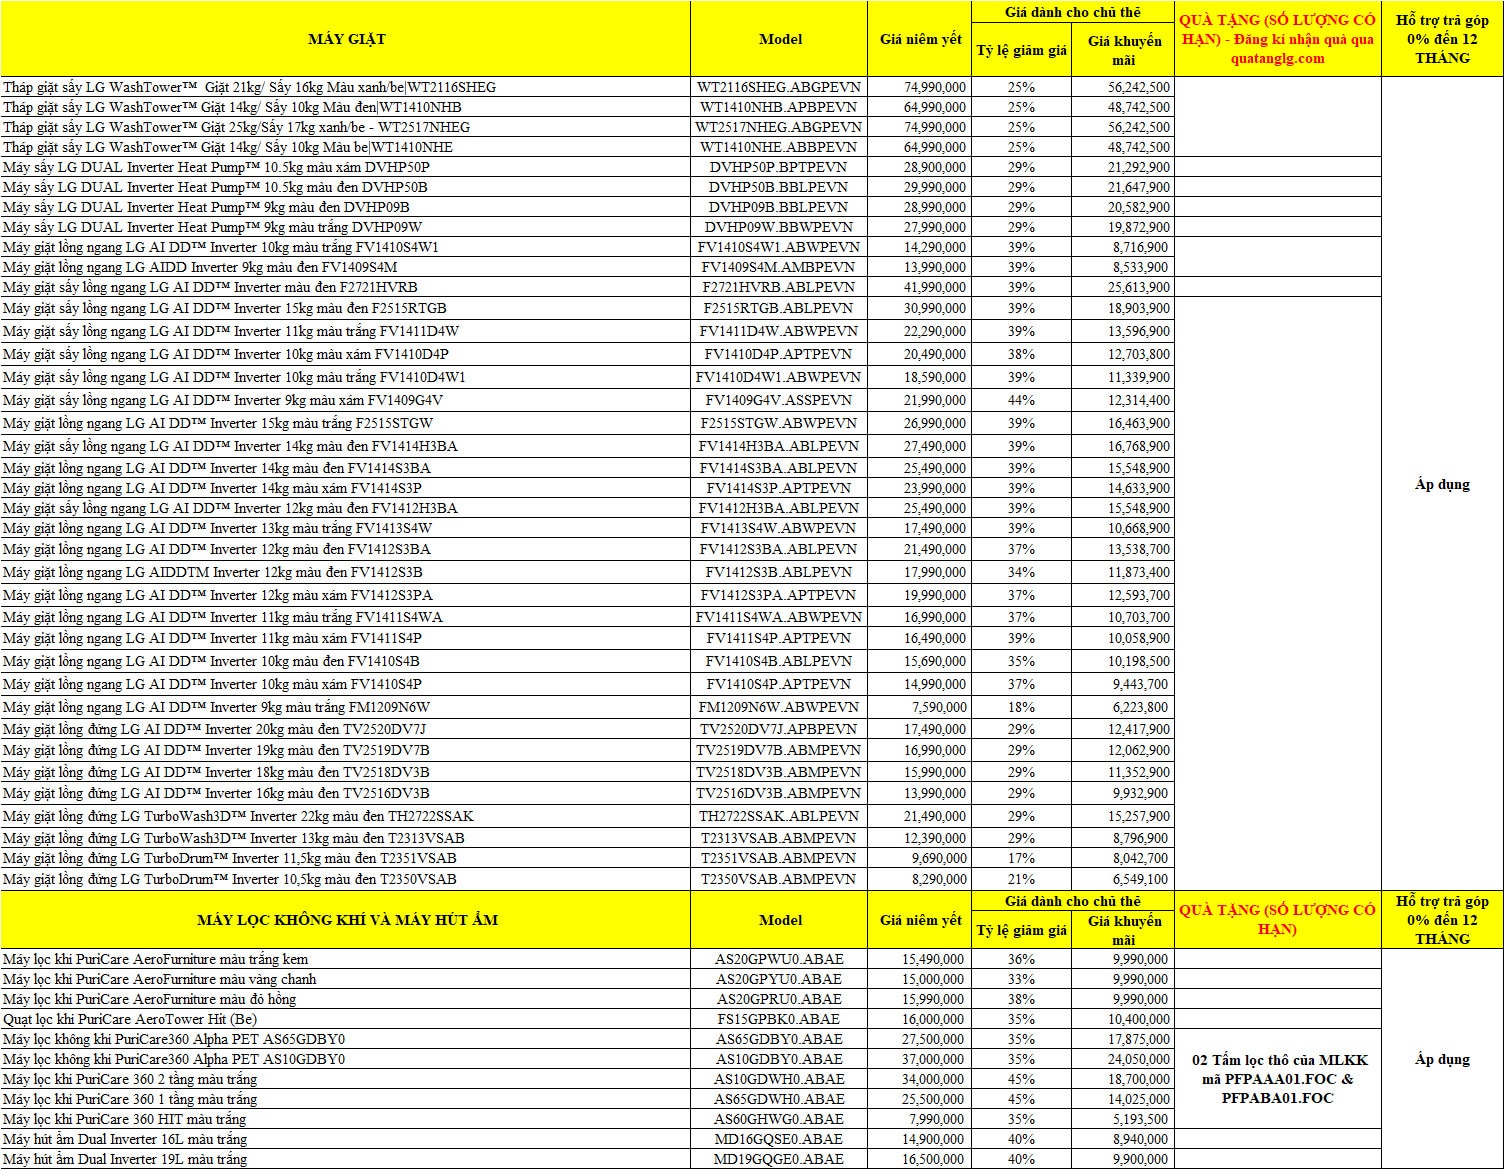Select model FV1411D4W.ABWPEVN

pyautogui.click(x=780, y=331)
